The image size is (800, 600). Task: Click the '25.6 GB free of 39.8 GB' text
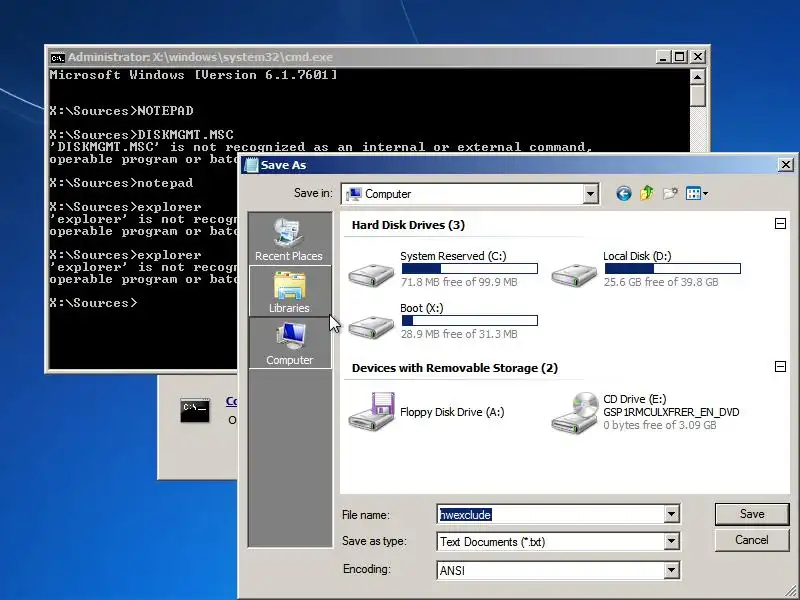click(661, 282)
